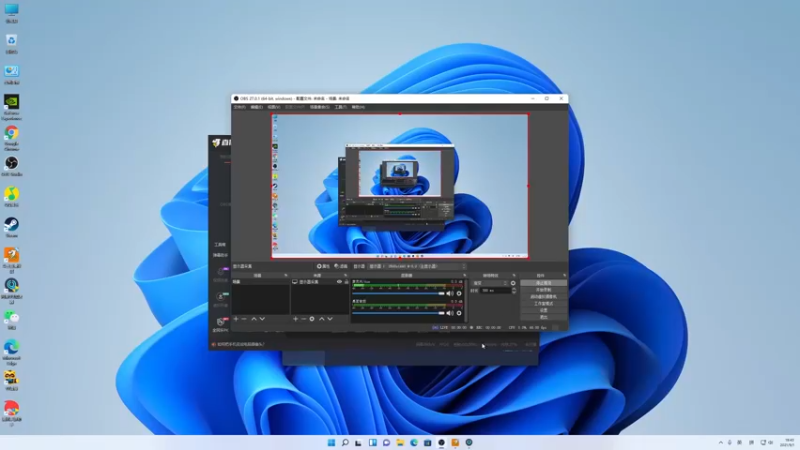Select the scene entry in Scenes list
The height and width of the screenshot is (450, 800).
tap(260, 282)
